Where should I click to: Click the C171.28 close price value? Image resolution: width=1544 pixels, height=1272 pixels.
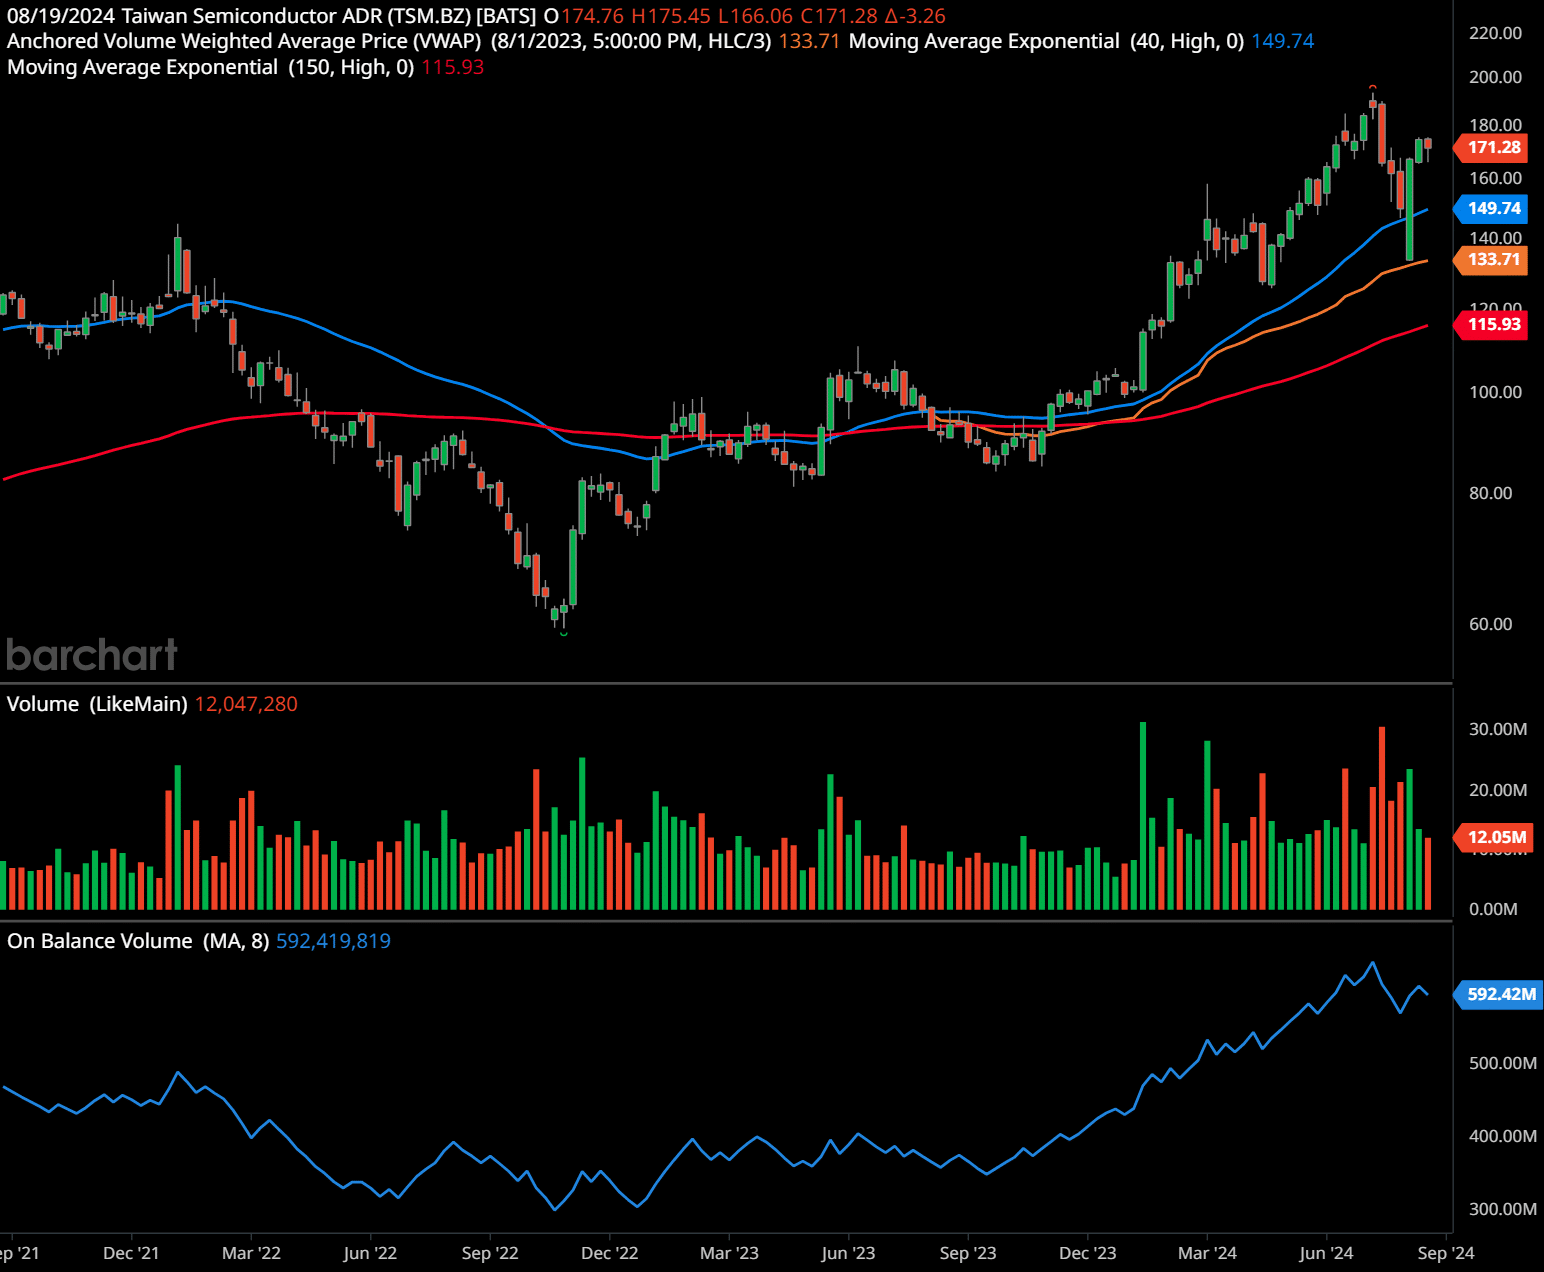(x=839, y=16)
